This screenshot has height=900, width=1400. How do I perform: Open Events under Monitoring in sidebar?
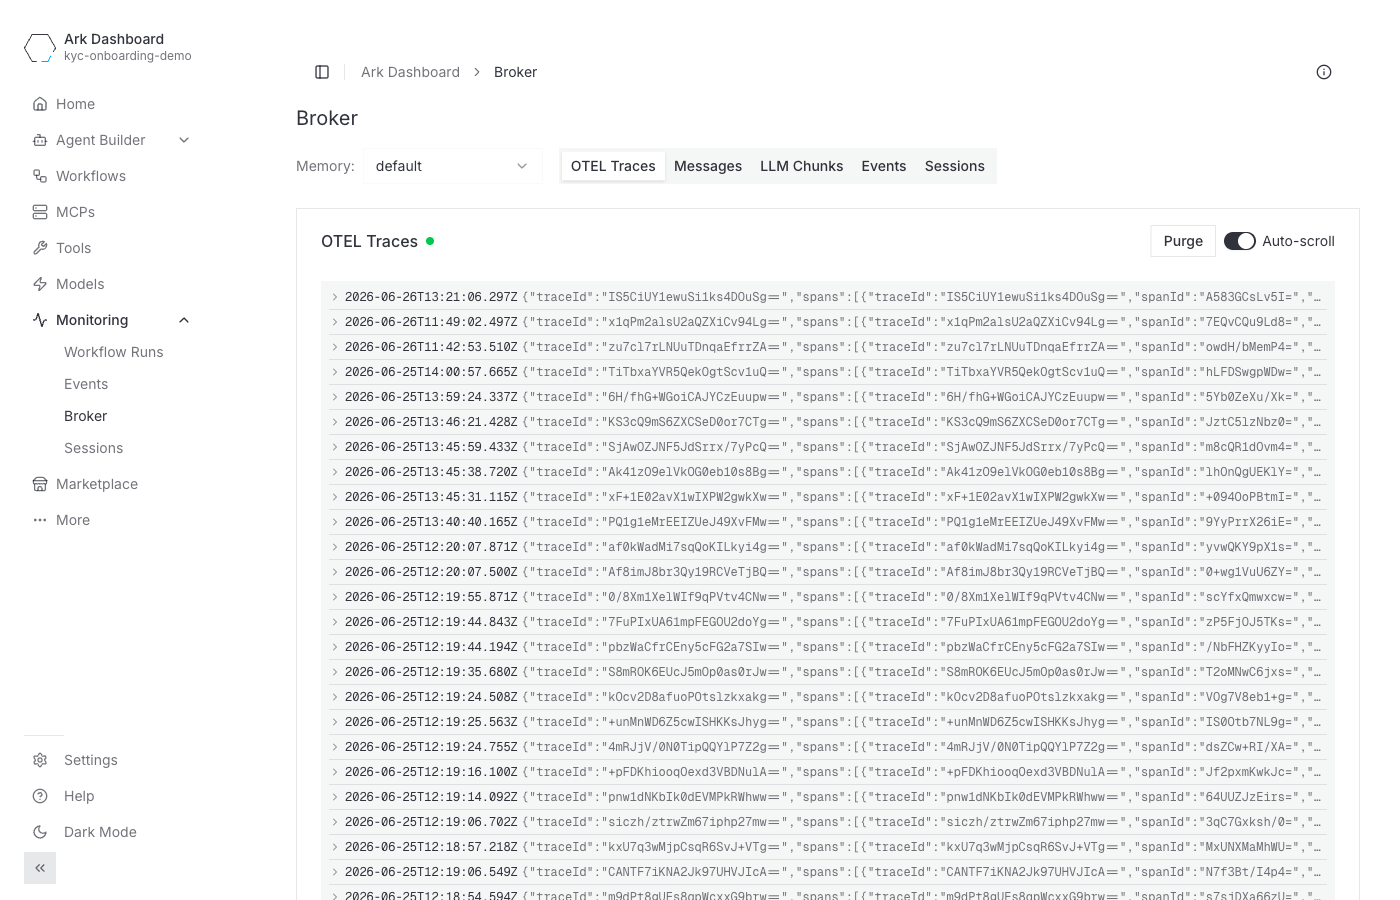(86, 384)
